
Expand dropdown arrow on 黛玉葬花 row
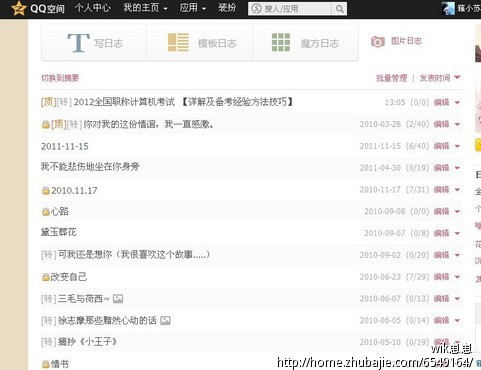click(457, 233)
